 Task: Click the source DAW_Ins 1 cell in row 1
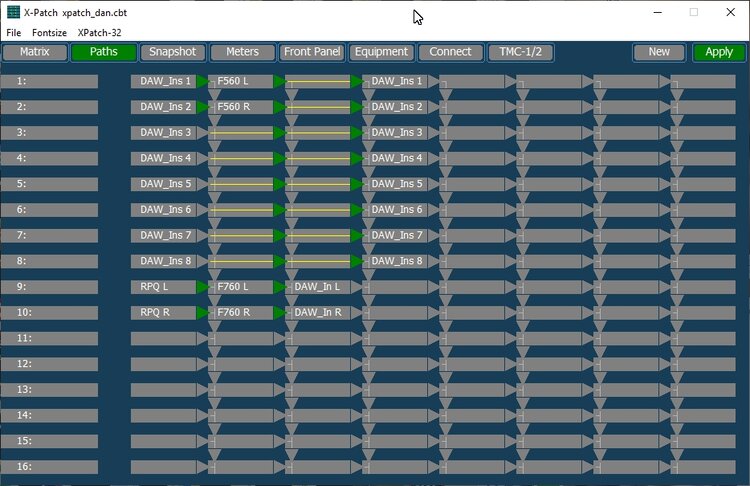164,81
